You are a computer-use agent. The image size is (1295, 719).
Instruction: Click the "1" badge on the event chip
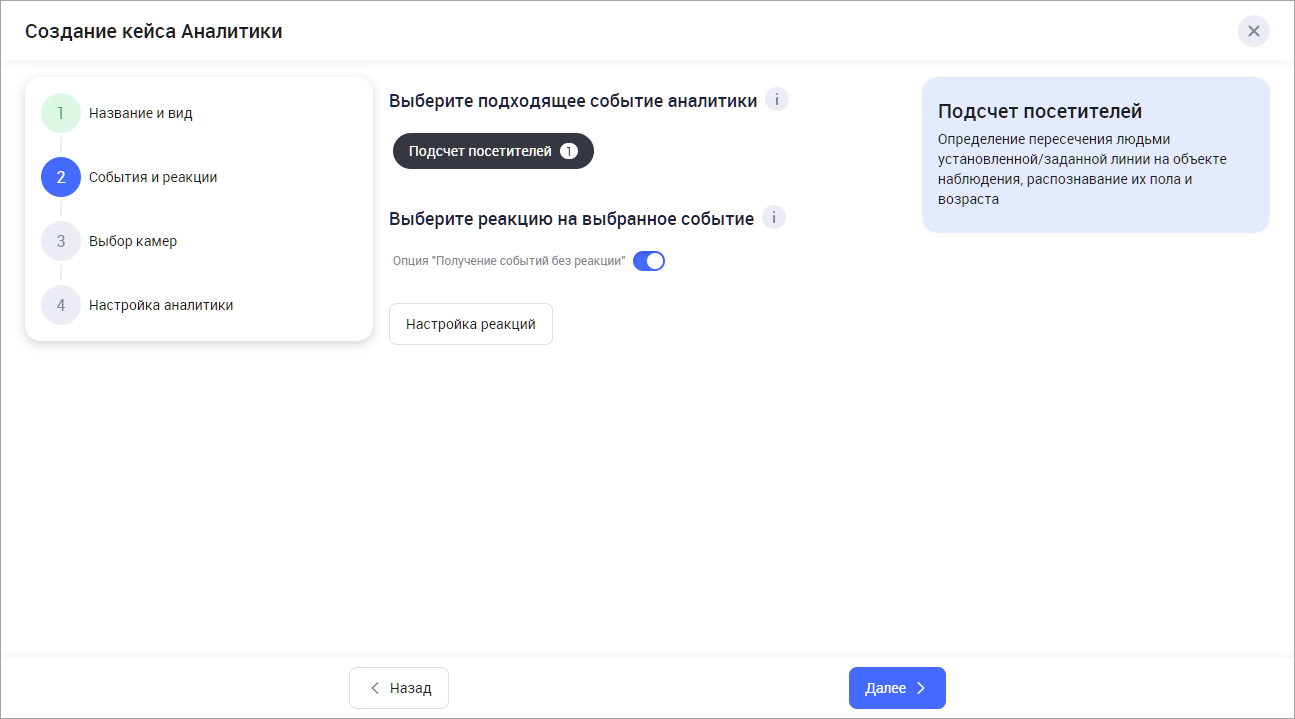click(x=568, y=151)
